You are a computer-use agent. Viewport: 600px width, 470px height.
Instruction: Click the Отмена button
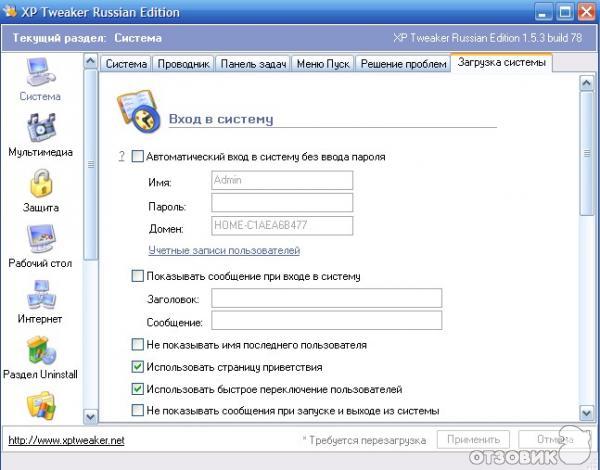pyautogui.click(x=555, y=439)
